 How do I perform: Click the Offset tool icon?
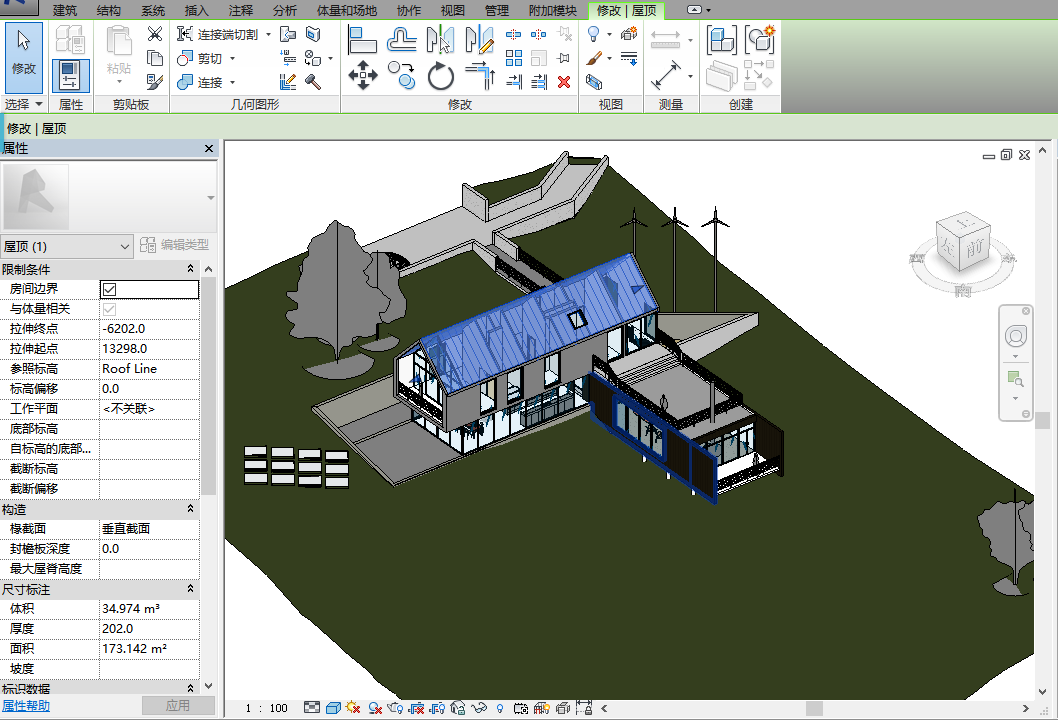tap(402, 40)
